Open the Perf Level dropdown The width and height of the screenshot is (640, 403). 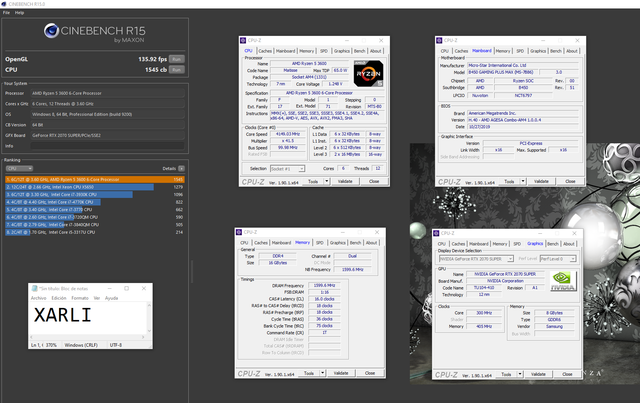(x=558, y=259)
